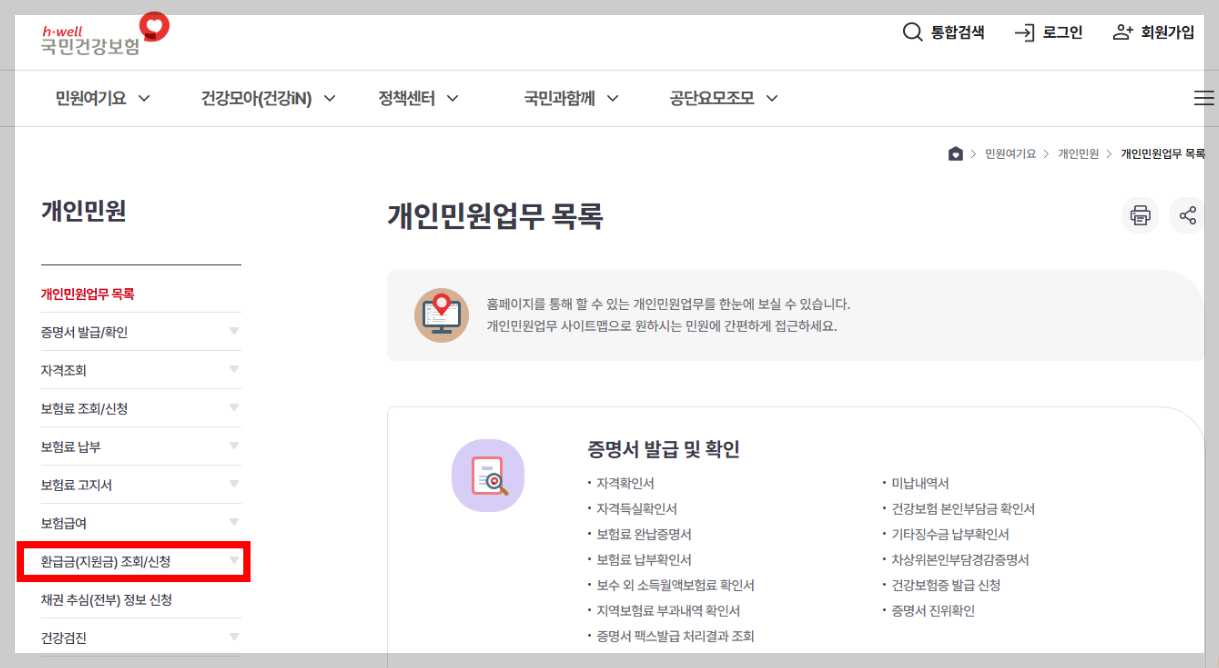The width and height of the screenshot is (1219, 668).
Task: Select 개인민원업무 목록 in sidebar
Action: tap(88, 294)
